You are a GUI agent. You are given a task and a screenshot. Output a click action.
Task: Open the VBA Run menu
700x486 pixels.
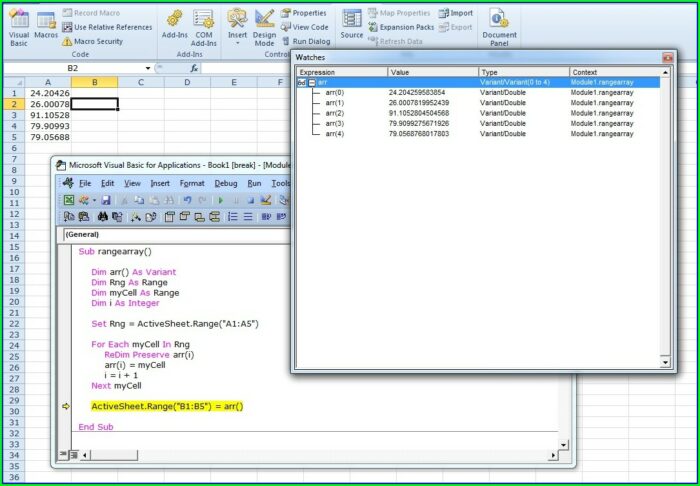pyautogui.click(x=254, y=183)
